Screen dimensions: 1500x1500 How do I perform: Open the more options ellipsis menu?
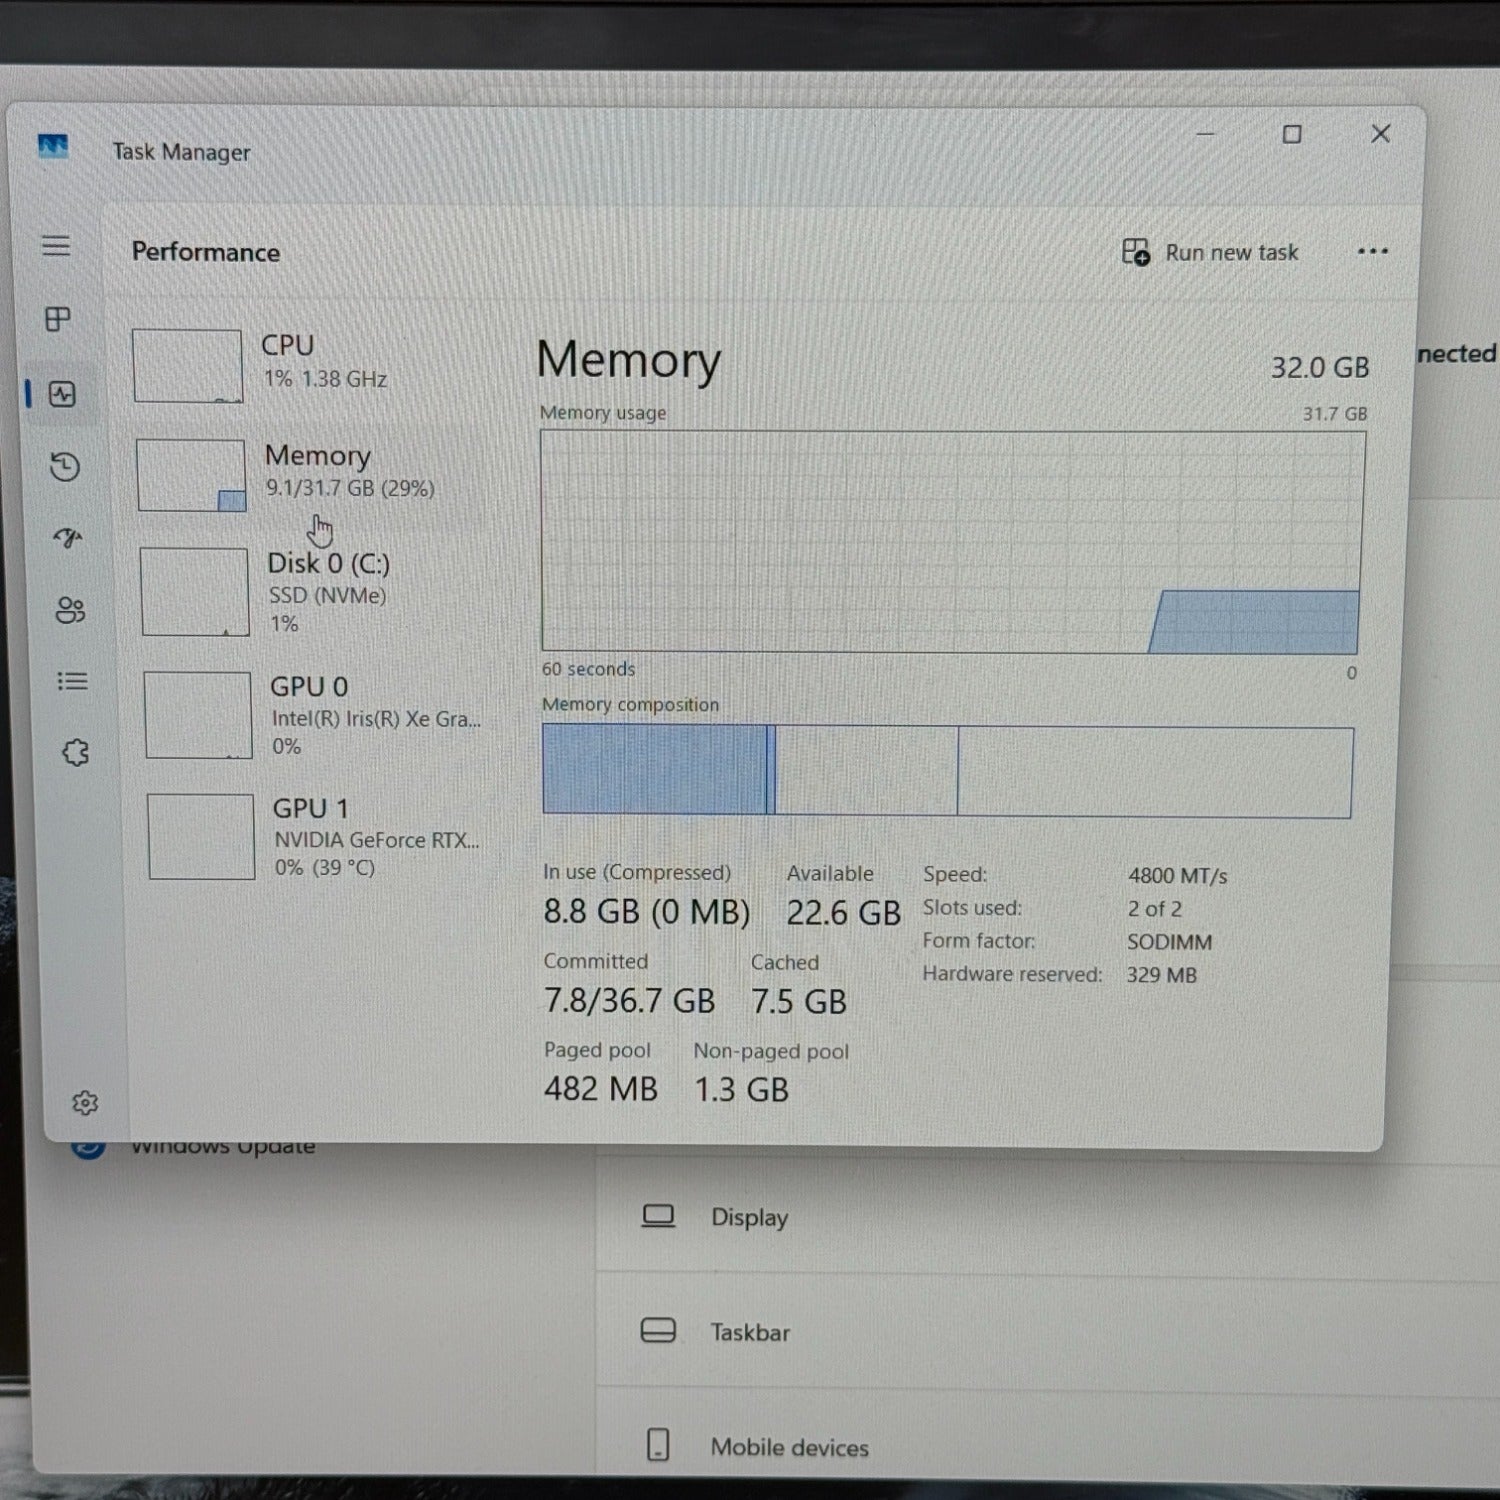(x=1372, y=252)
